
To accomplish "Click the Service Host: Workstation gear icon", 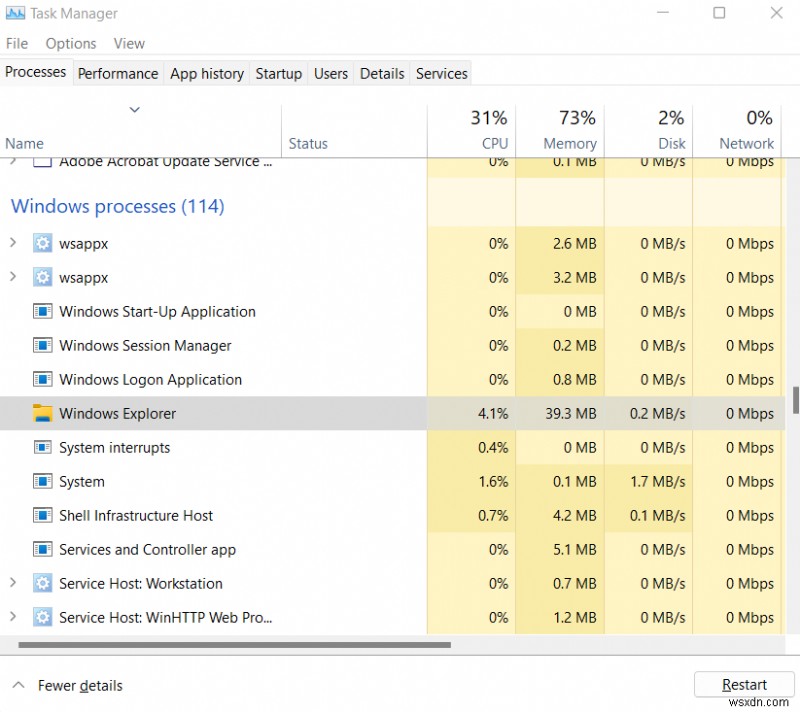I will 42,583.
